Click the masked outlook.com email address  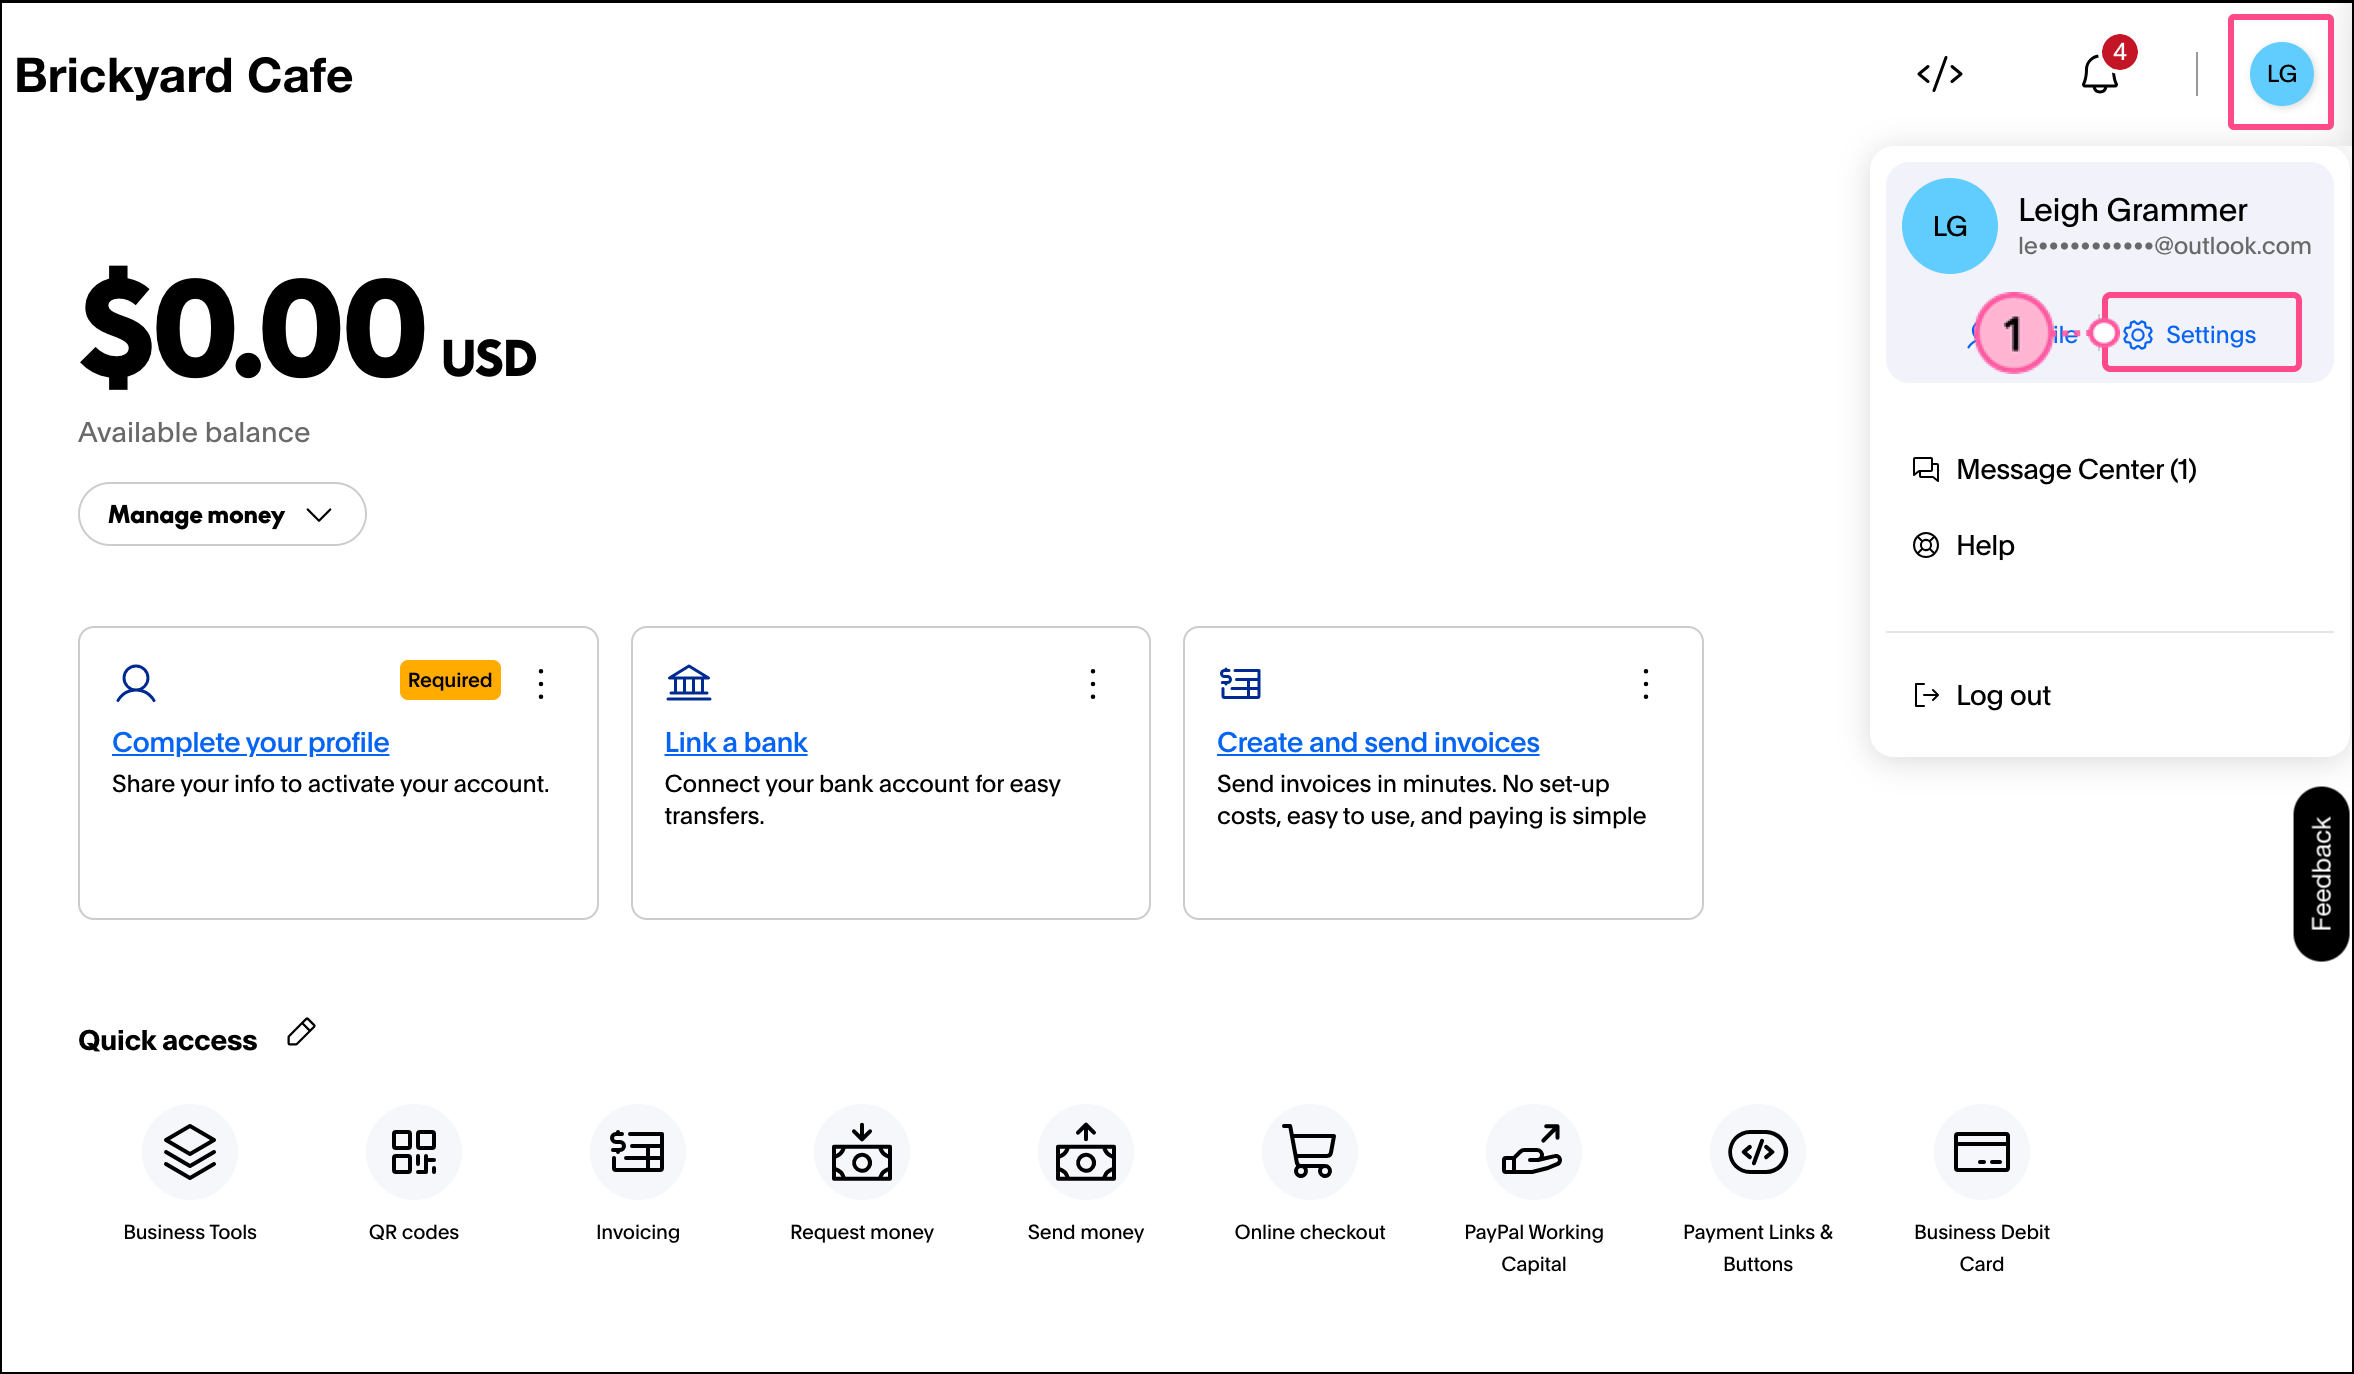pyautogui.click(x=2164, y=246)
